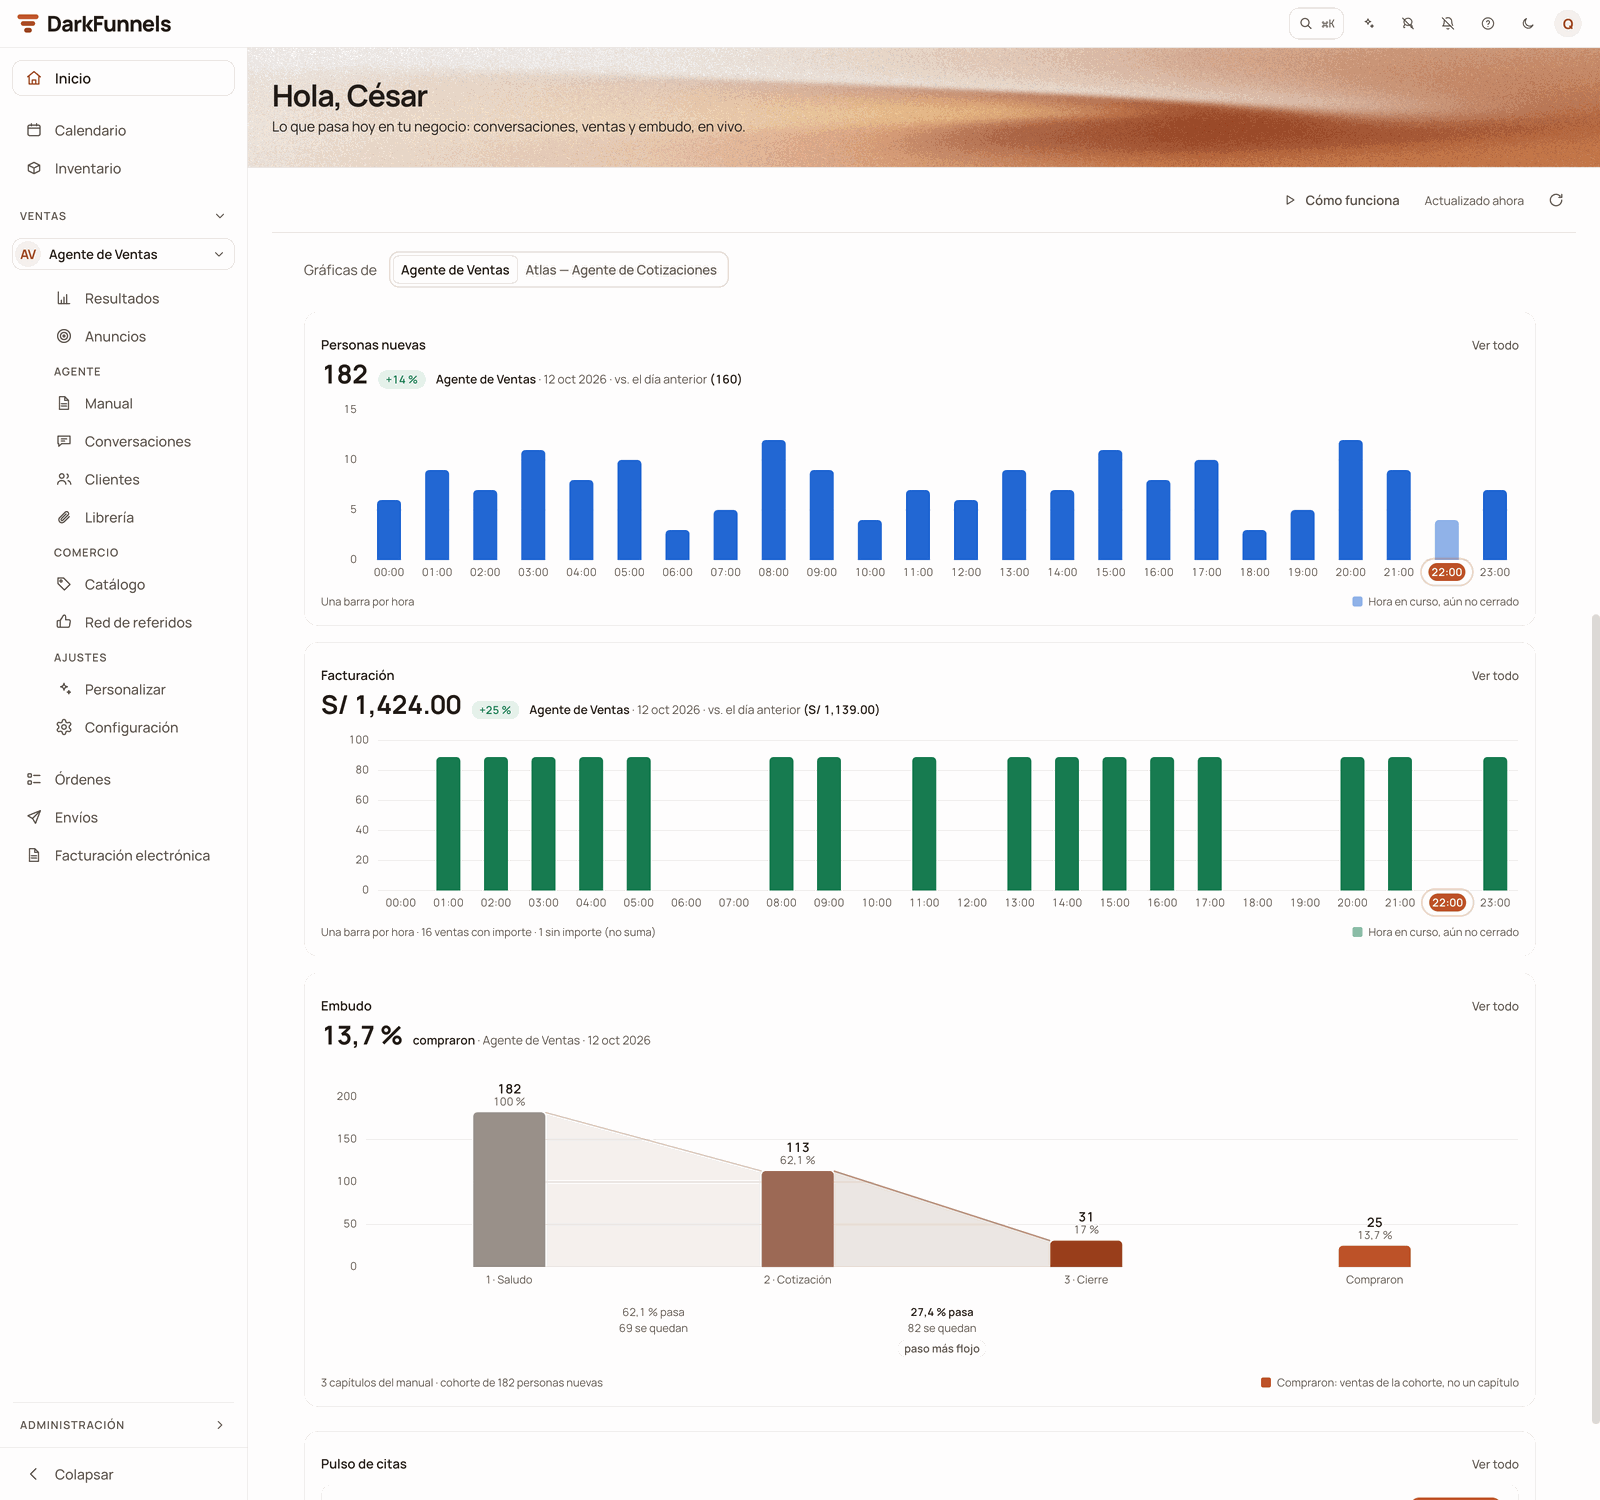Click the '27,4 % pasa' funnel step text
This screenshot has height=1500, width=1600.
click(x=942, y=1312)
